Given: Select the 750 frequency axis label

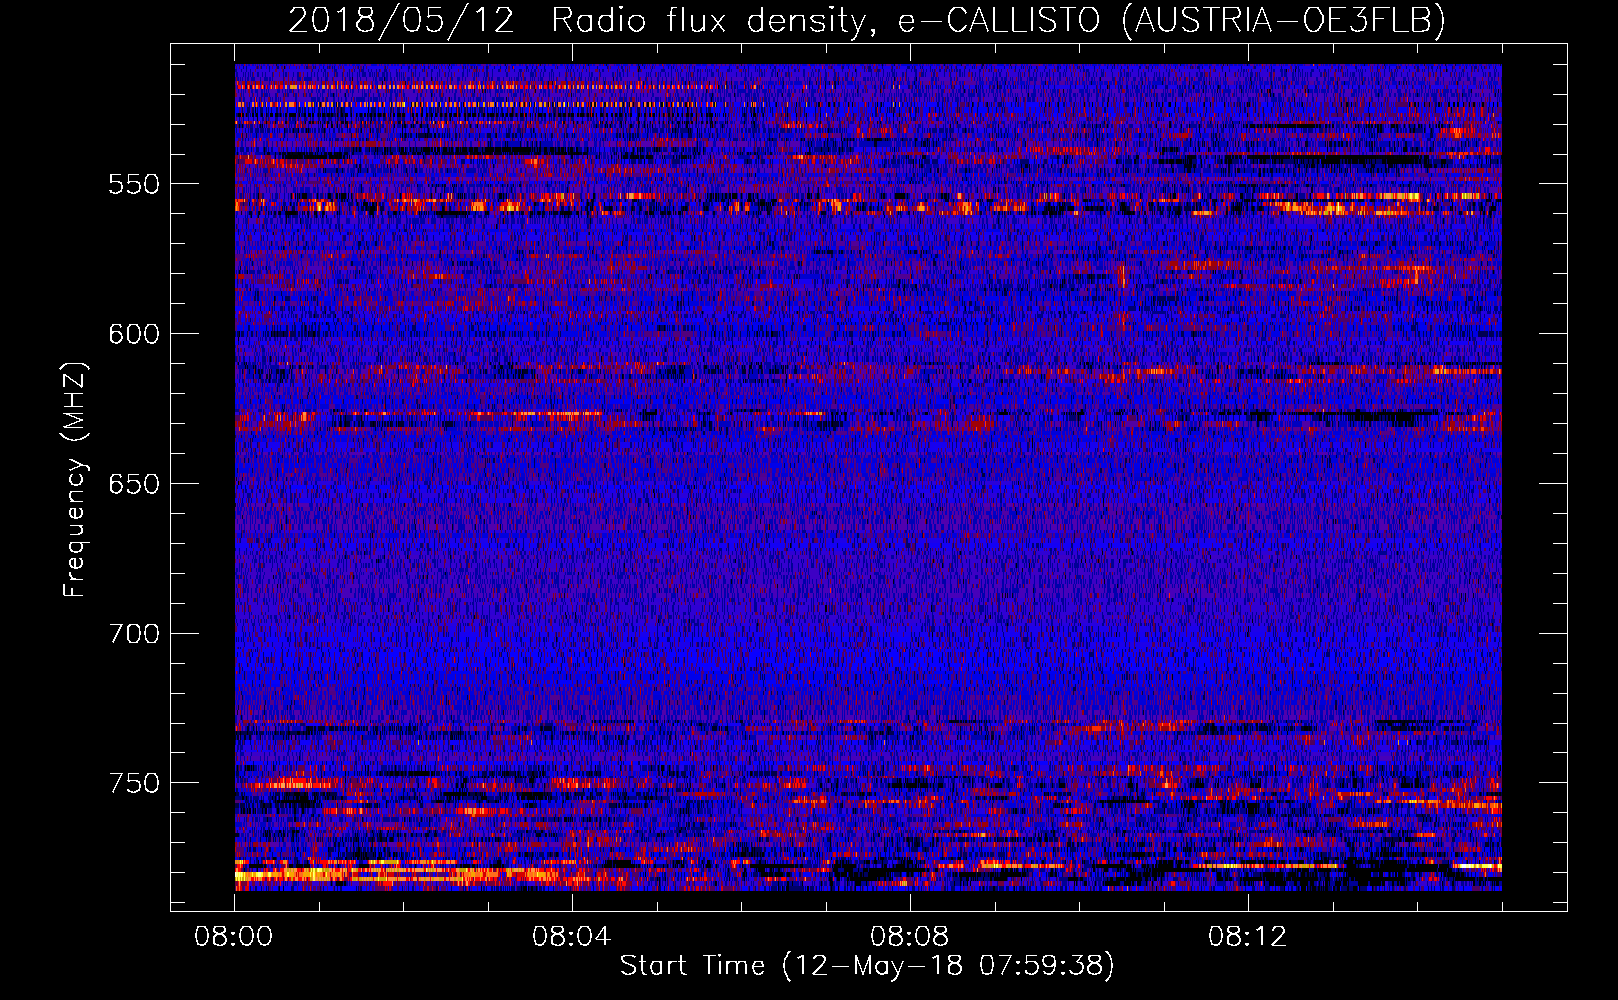Looking at the screenshot, I should click(x=134, y=783).
